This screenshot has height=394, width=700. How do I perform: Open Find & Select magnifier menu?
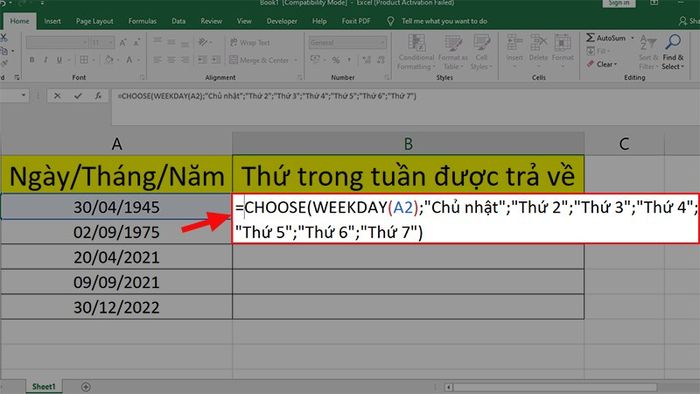pos(673,52)
